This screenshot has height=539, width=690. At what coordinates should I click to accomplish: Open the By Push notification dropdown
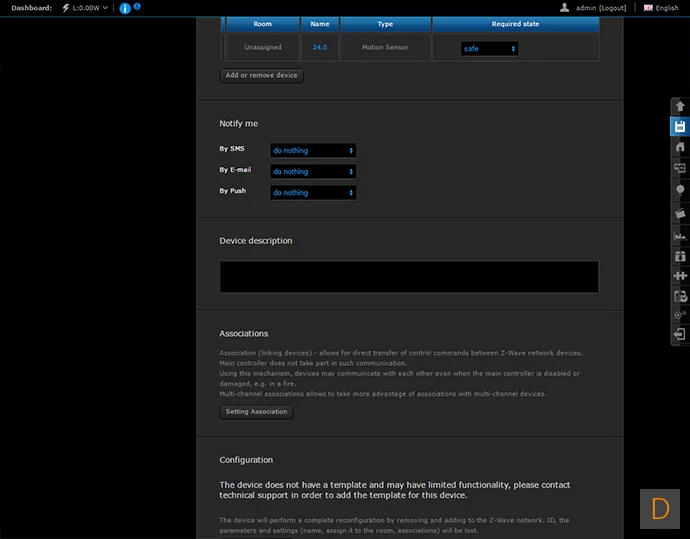tap(313, 193)
